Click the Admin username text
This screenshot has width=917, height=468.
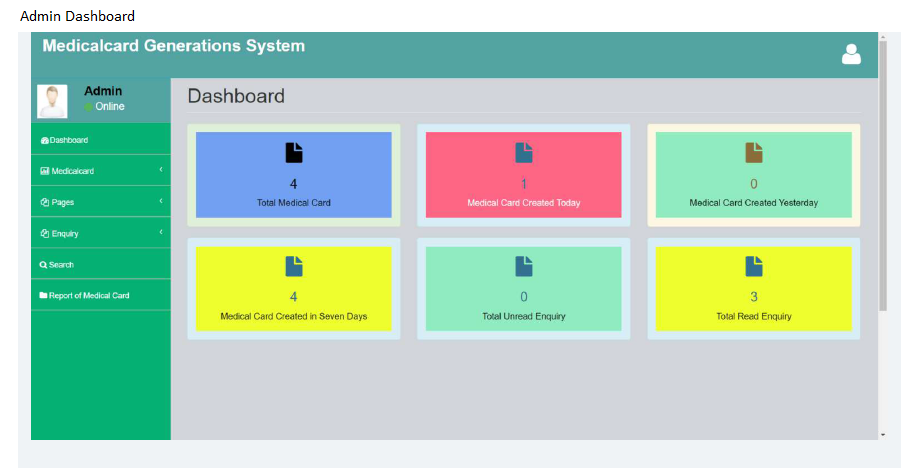click(103, 91)
